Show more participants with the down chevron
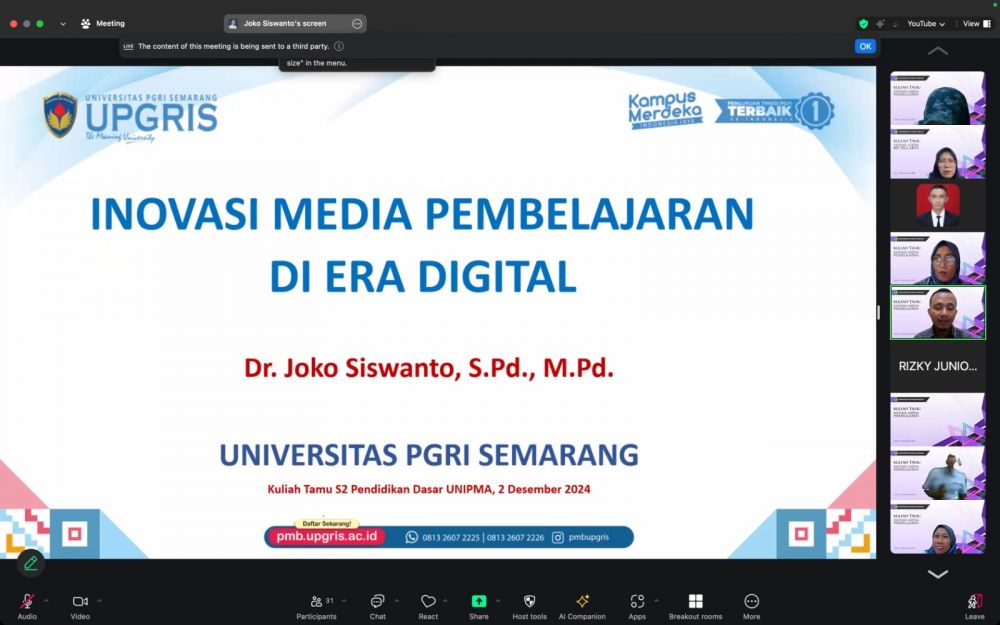The image size is (1000, 625). coord(938,574)
